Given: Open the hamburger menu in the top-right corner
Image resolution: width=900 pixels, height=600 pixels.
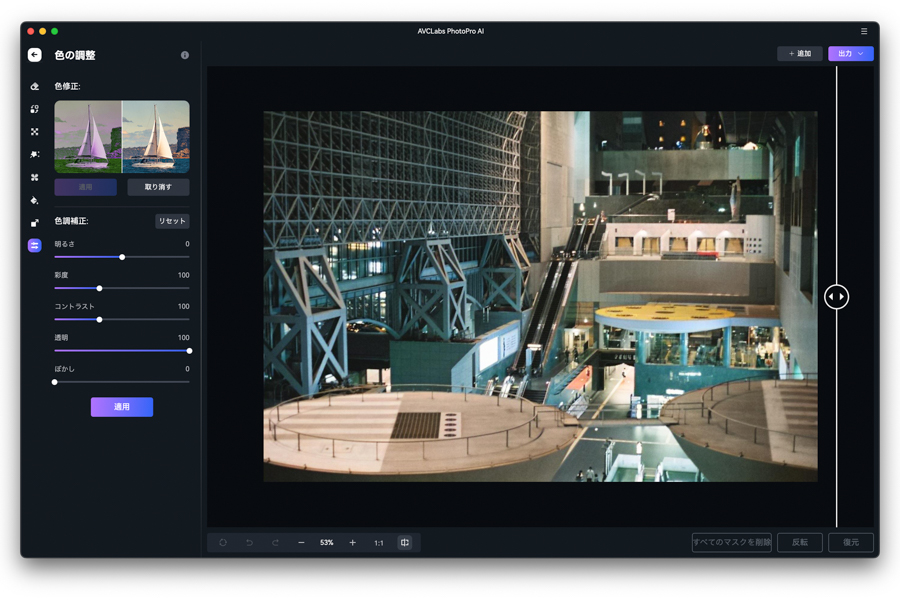Looking at the screenshot, I should 865,30.
